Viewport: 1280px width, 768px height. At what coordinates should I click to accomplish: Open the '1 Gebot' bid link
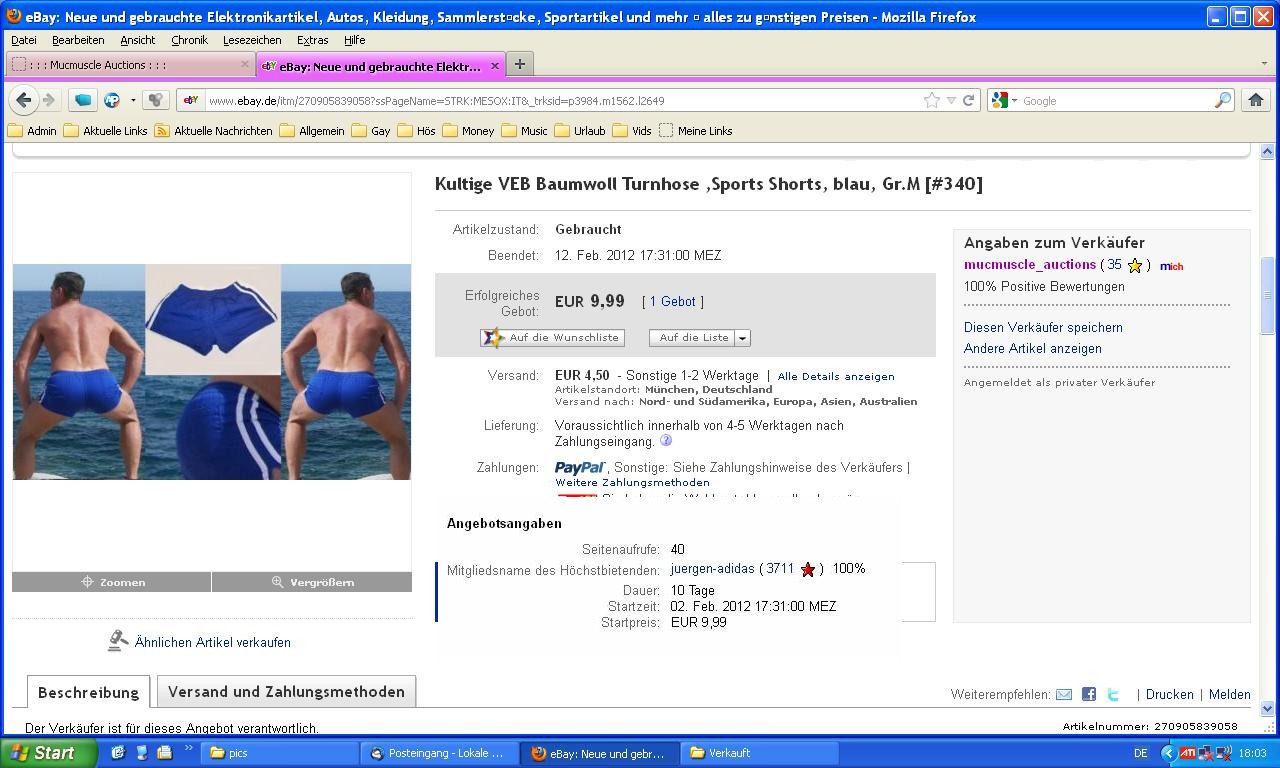pos(672,301)
